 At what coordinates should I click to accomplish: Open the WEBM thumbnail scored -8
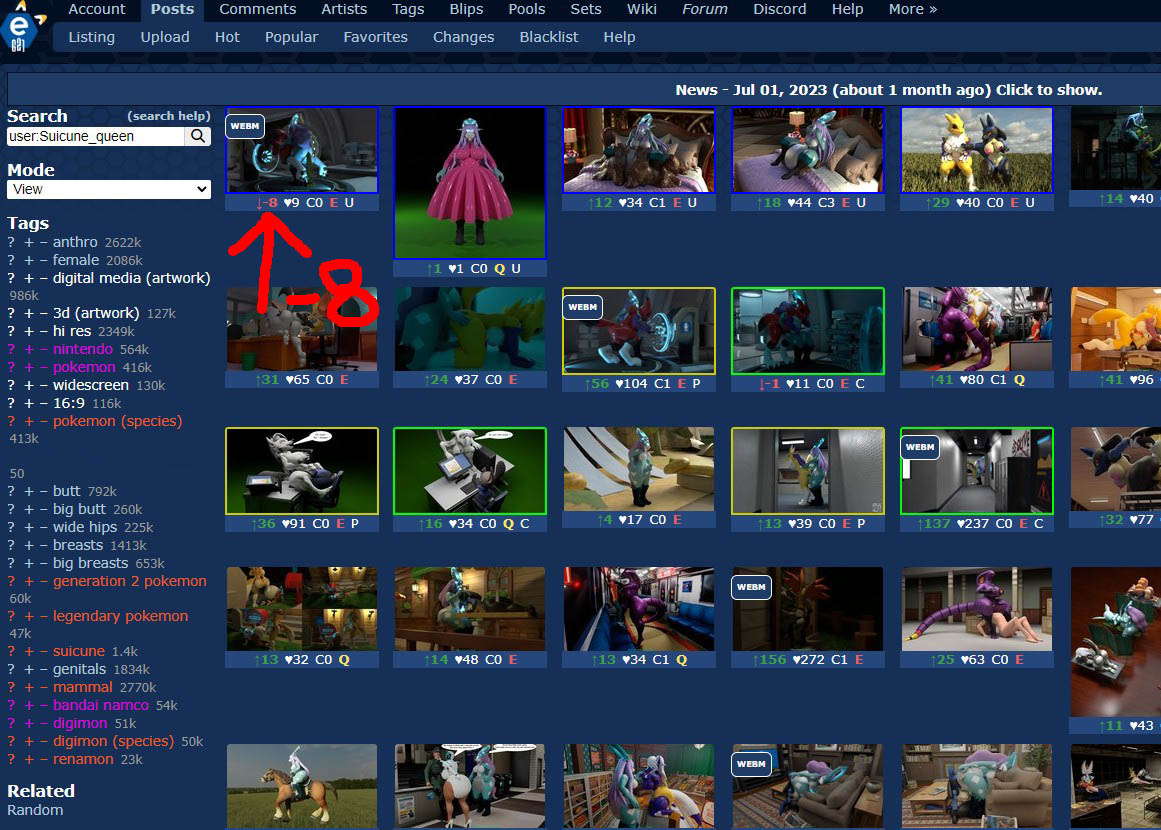[x=302, y=150]
